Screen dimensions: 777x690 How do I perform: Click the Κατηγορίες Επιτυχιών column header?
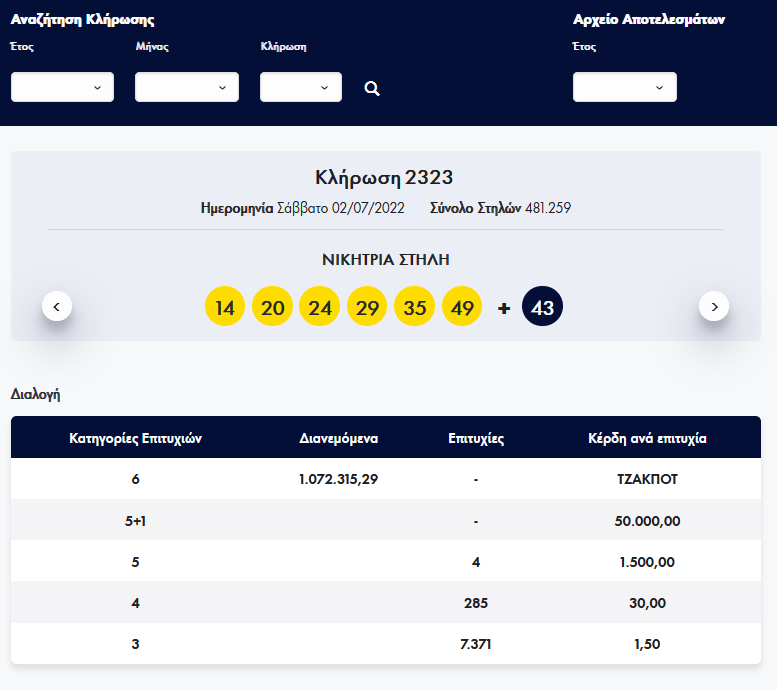136,438
